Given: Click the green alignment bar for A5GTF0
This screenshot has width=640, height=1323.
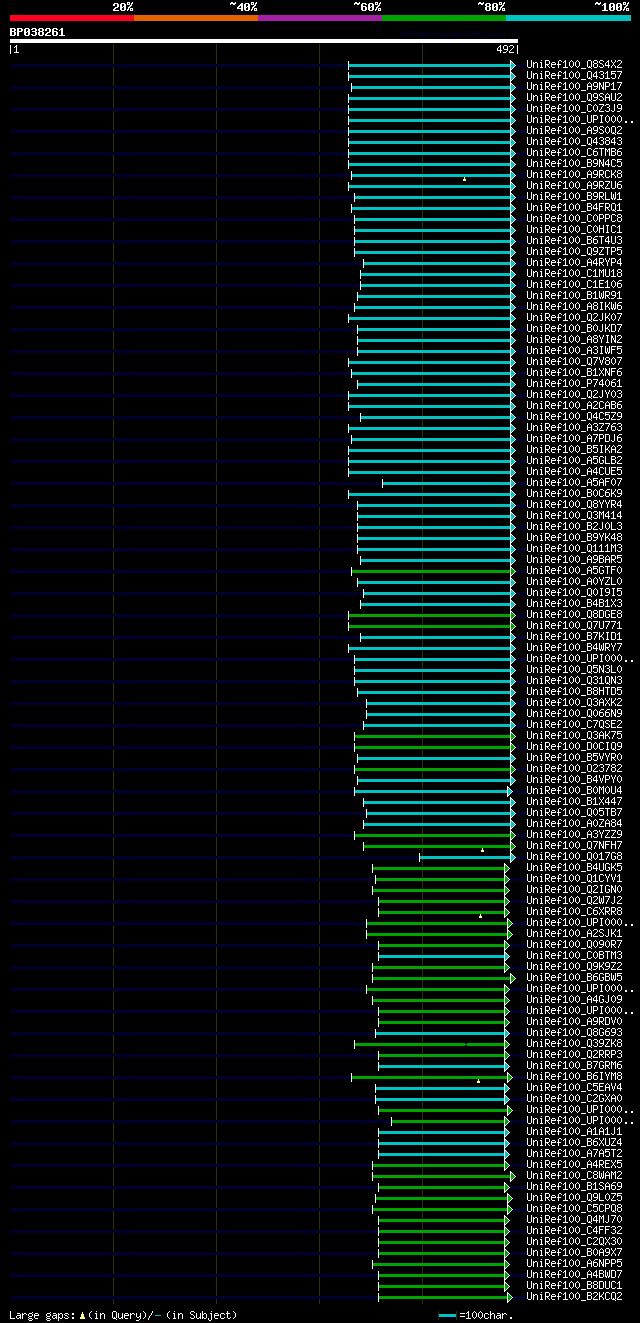Looking at the screenshot, I should [432, 570].
